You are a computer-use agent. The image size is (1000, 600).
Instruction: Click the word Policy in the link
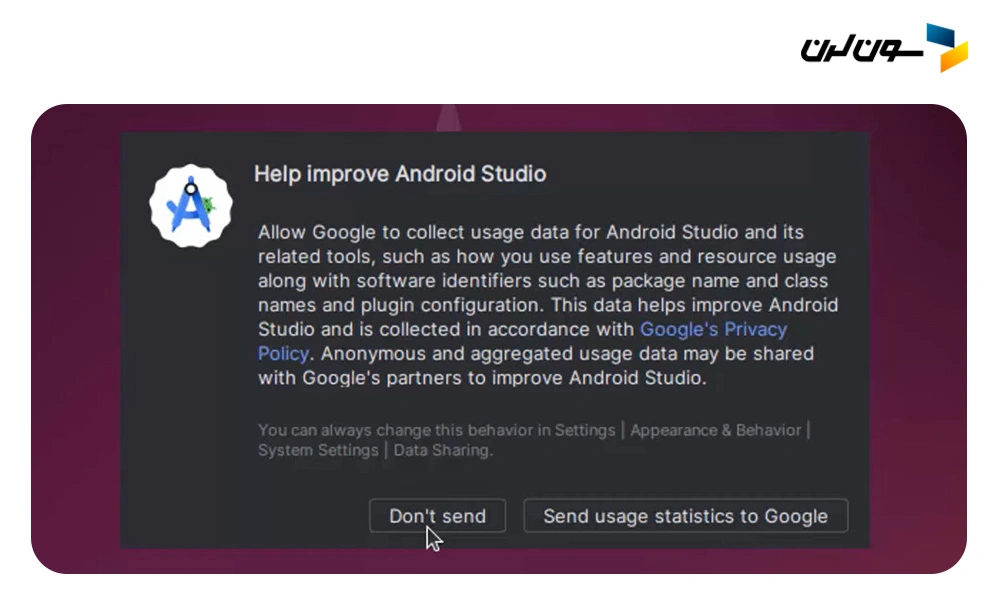pyautogui.click(x=284, y=353)
